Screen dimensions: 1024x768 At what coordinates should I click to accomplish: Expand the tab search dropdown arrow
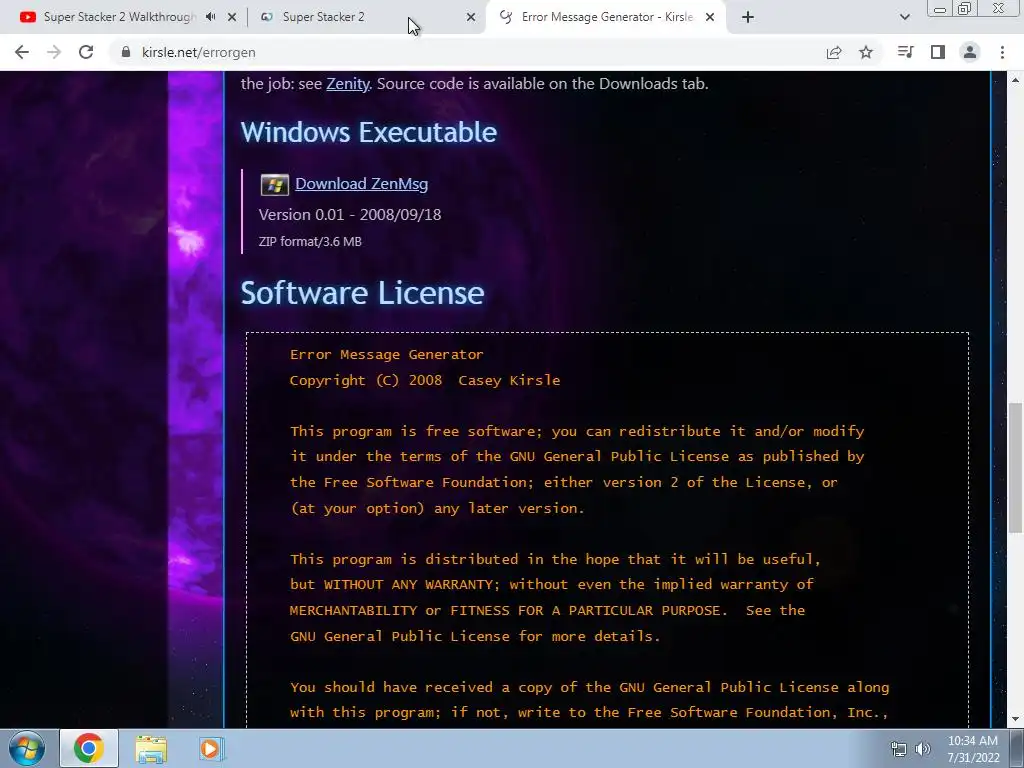(904, 17)
